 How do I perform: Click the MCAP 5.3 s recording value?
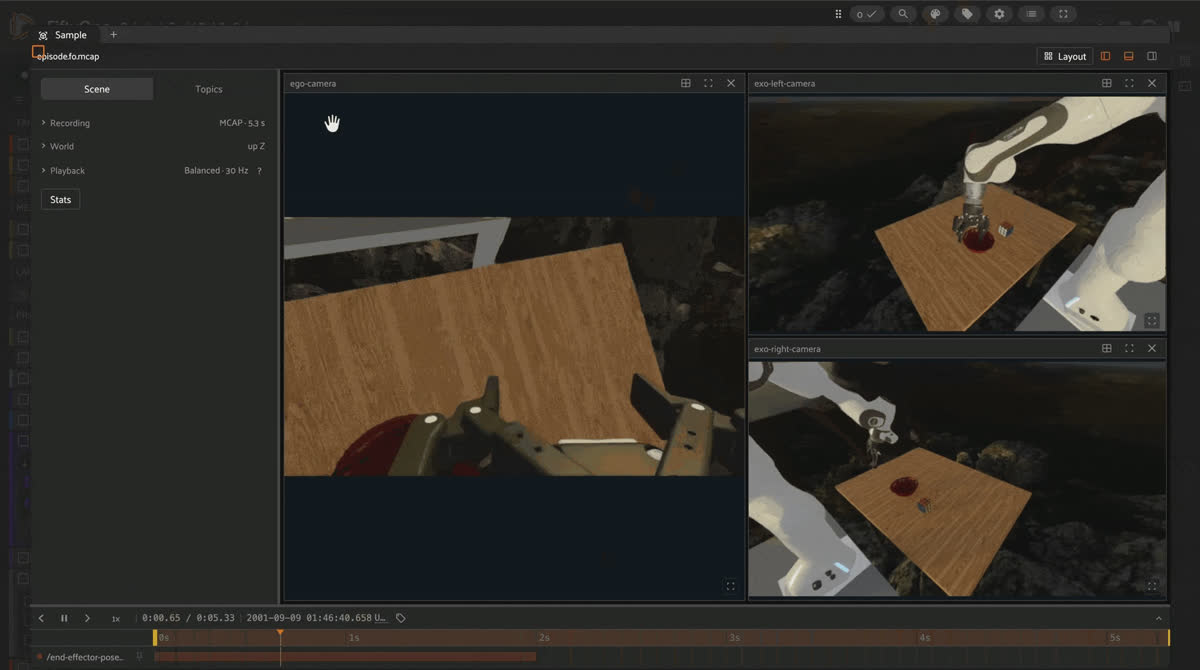pos(242,123)
